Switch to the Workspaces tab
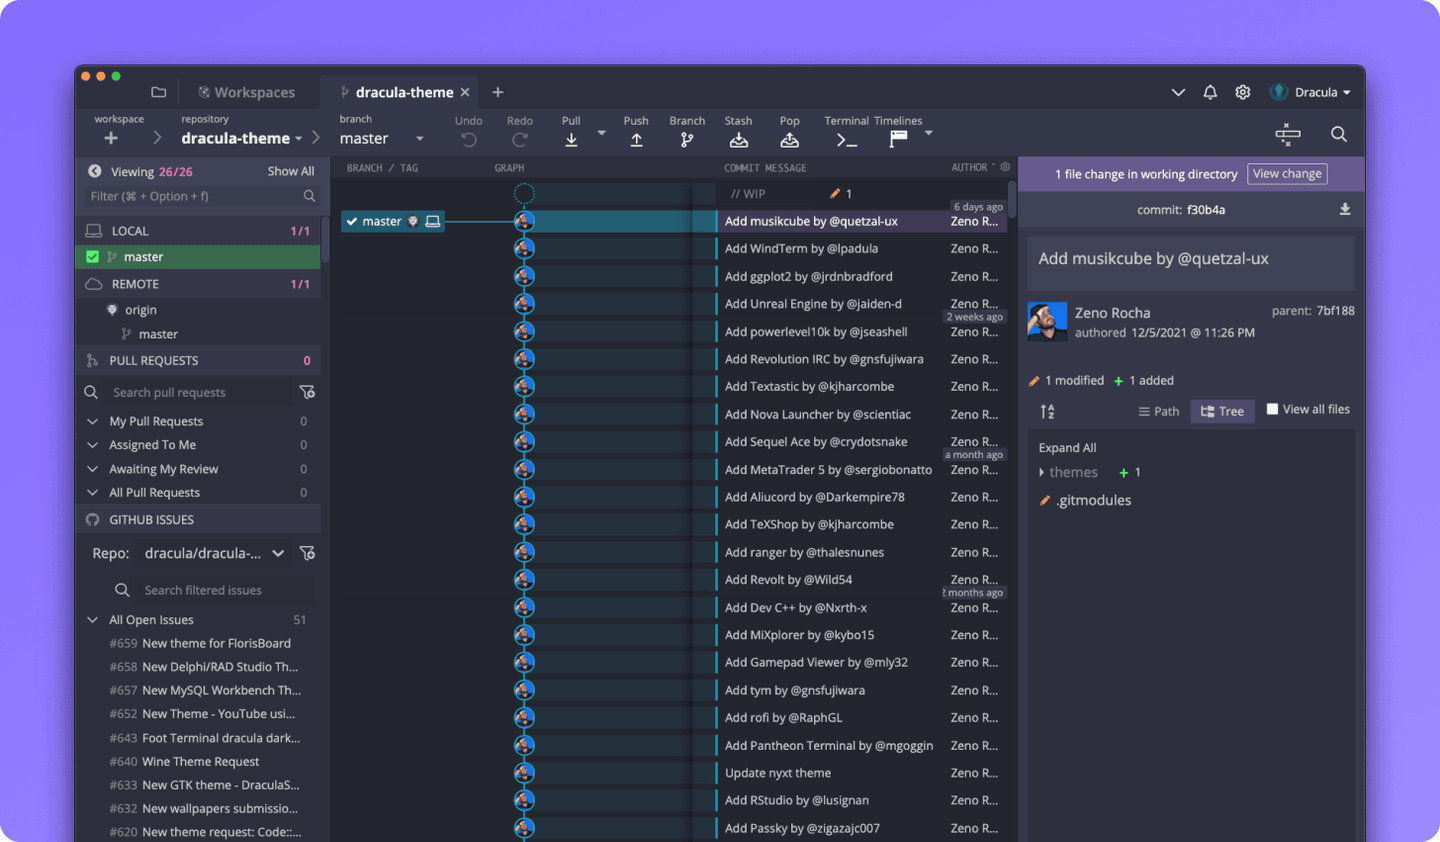The width and height of the screenshot is (1440, 842). [x=248, y=91]
